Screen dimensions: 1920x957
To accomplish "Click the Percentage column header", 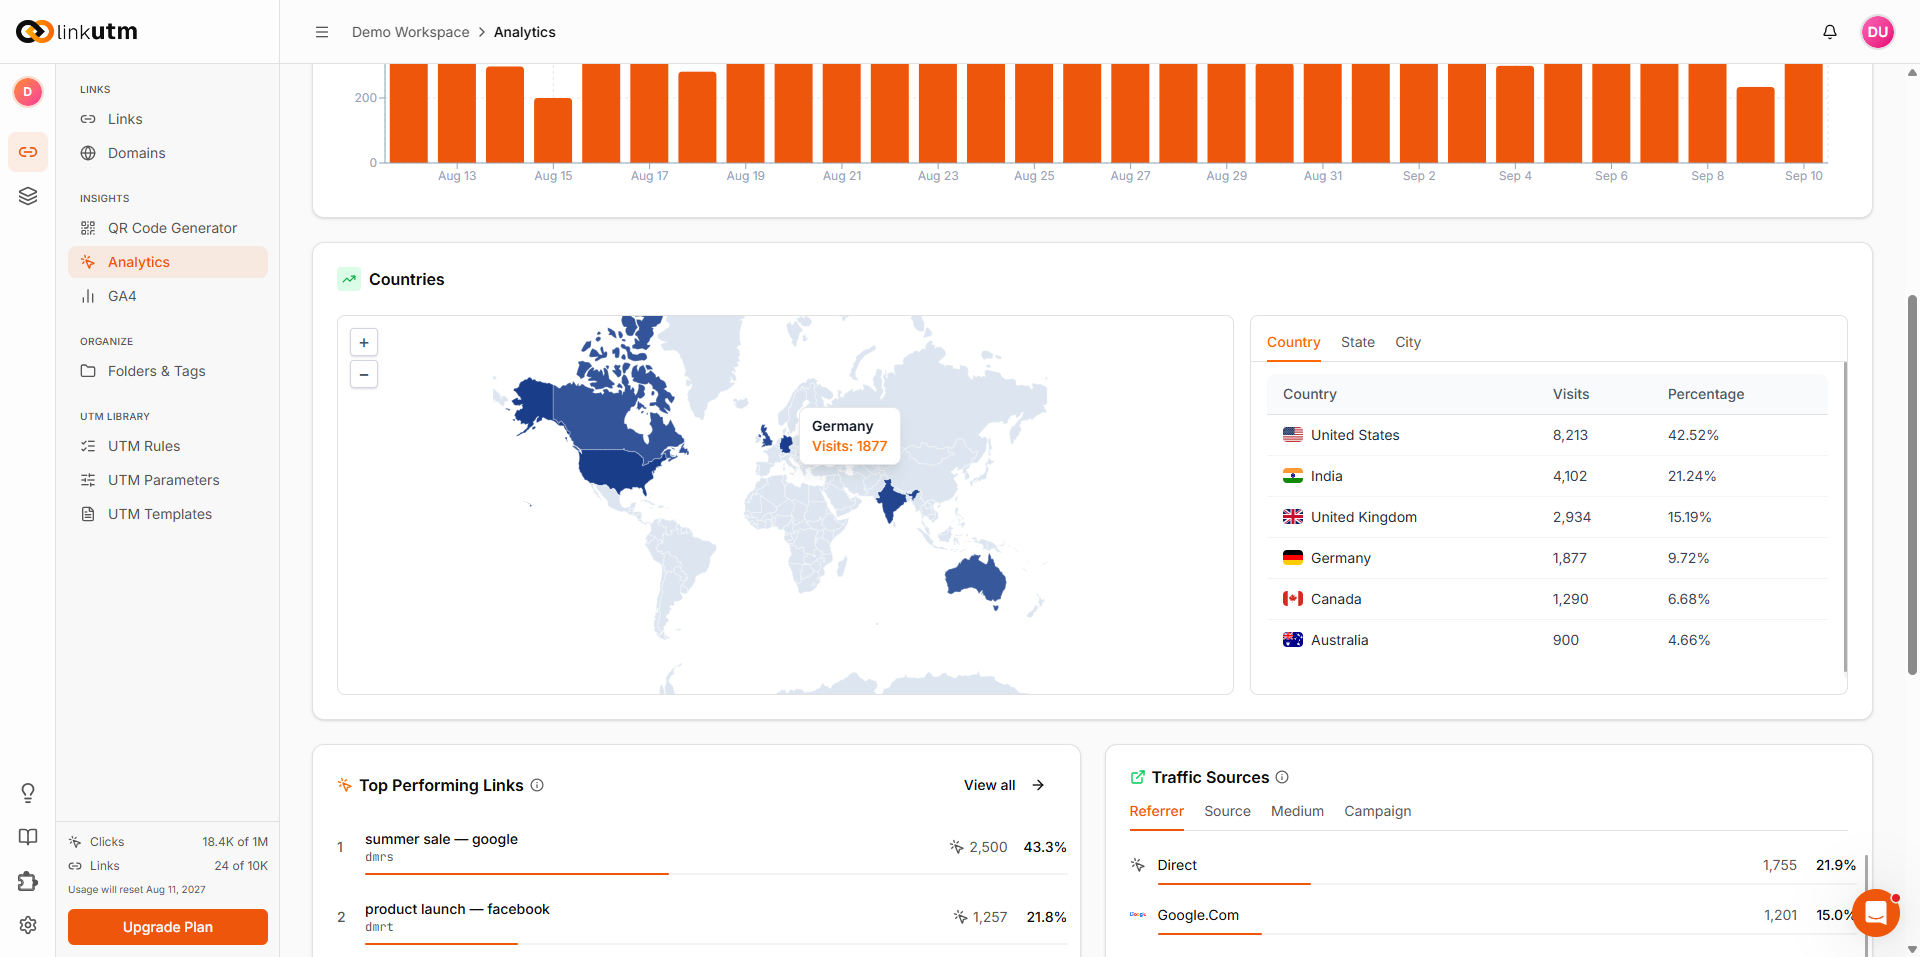I will point(1705,394).
